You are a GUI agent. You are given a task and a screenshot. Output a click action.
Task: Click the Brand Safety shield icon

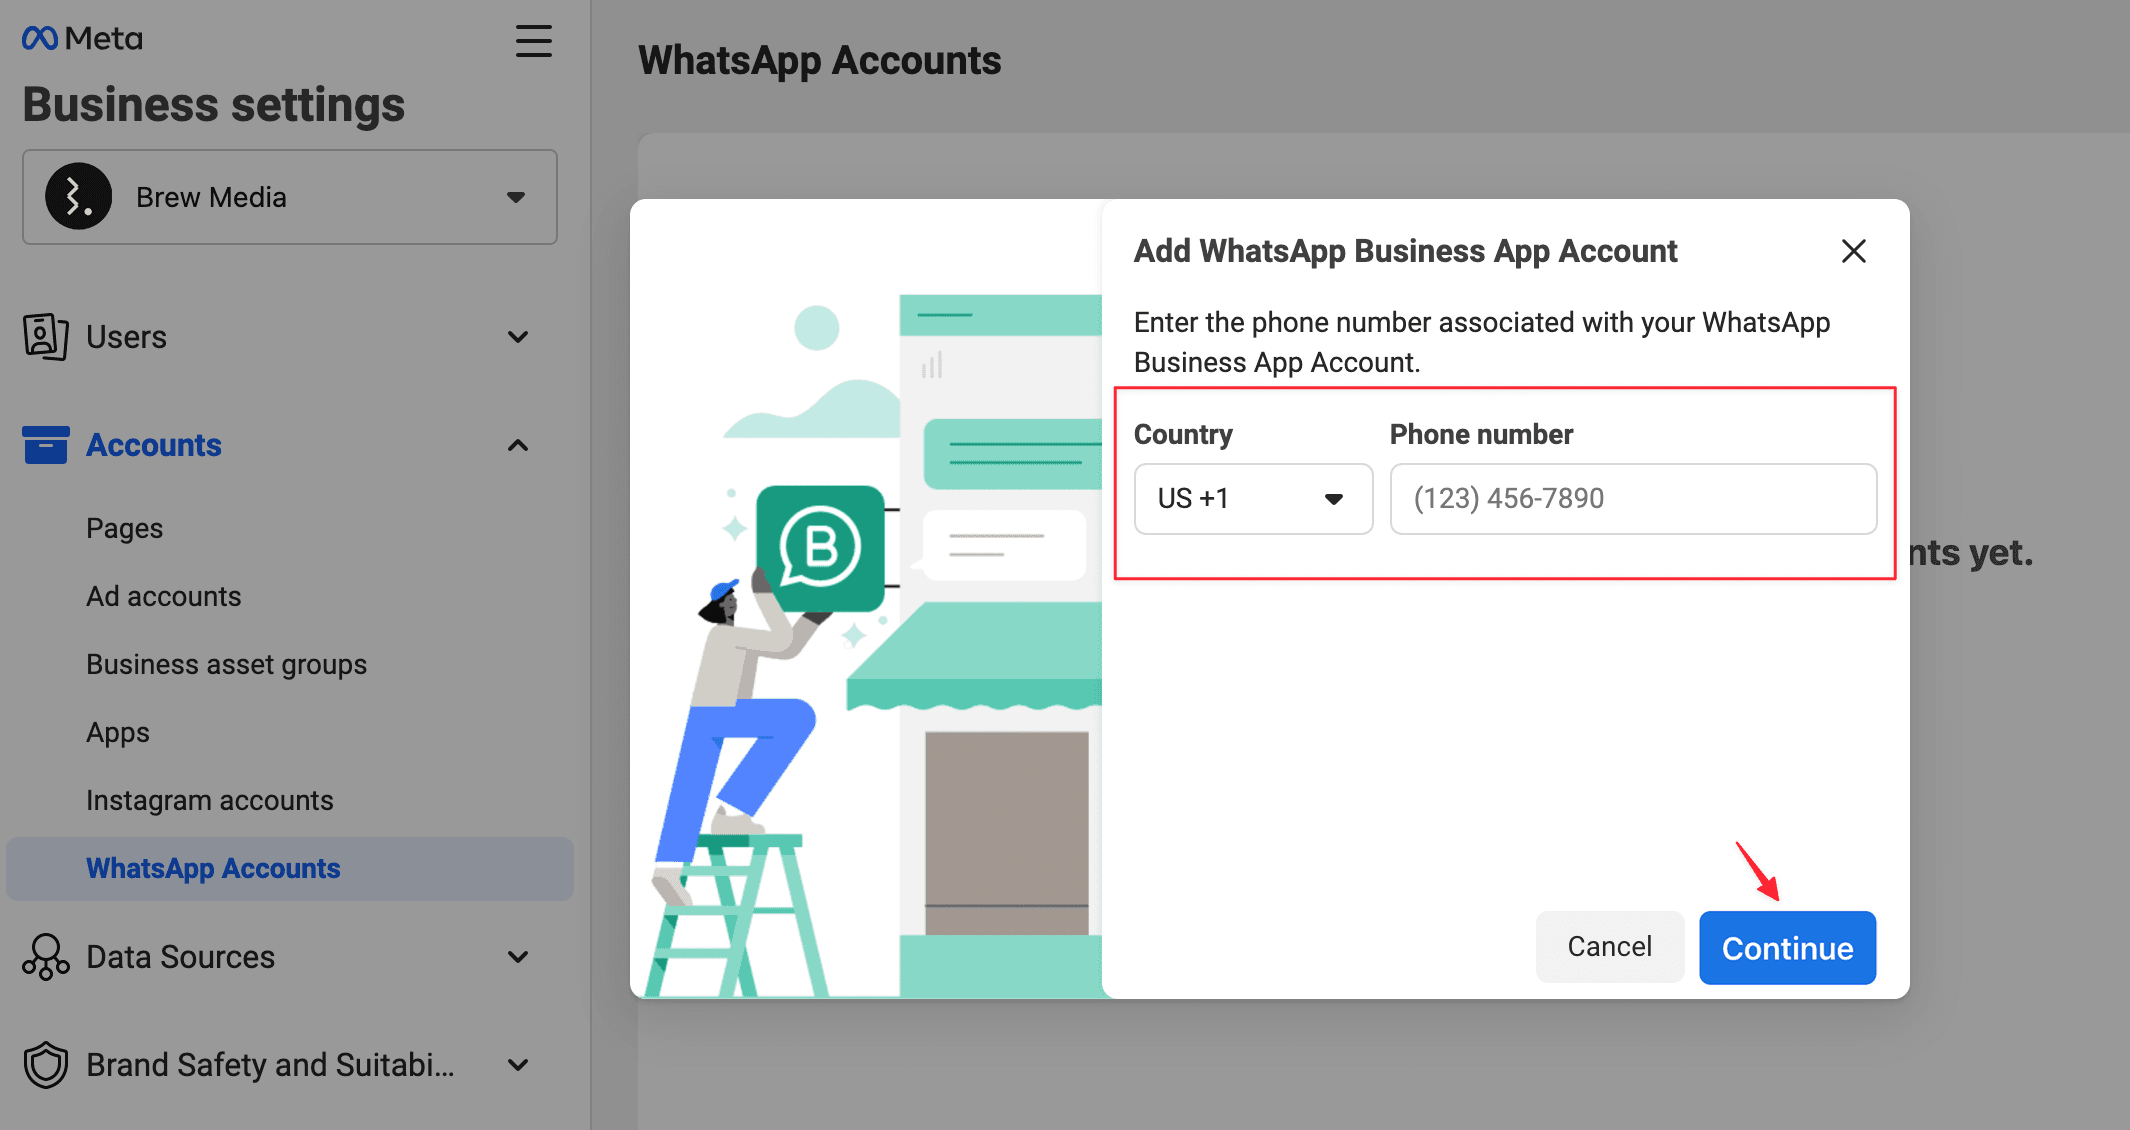(x=46, y=1065)
